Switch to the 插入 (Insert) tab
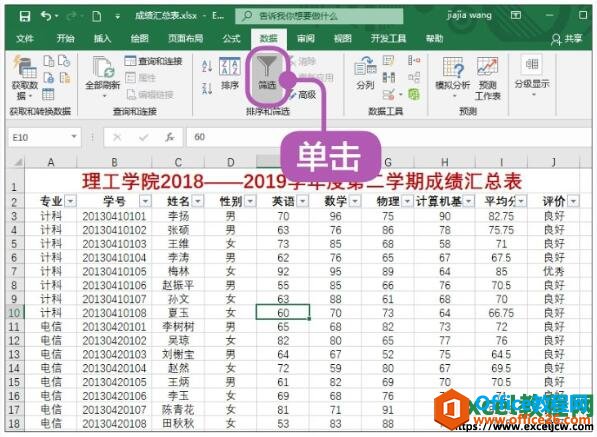Image resolution: width=597 pixels, height=437 pixels. 102,38
